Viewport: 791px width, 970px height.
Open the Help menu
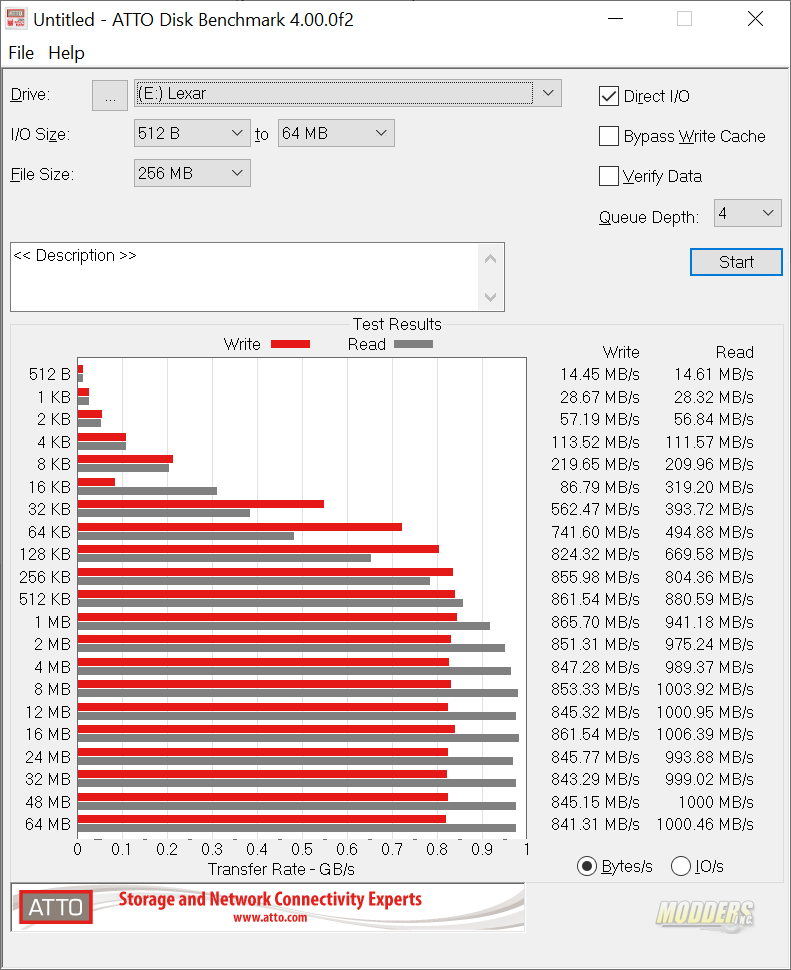(x=66, y=53)
